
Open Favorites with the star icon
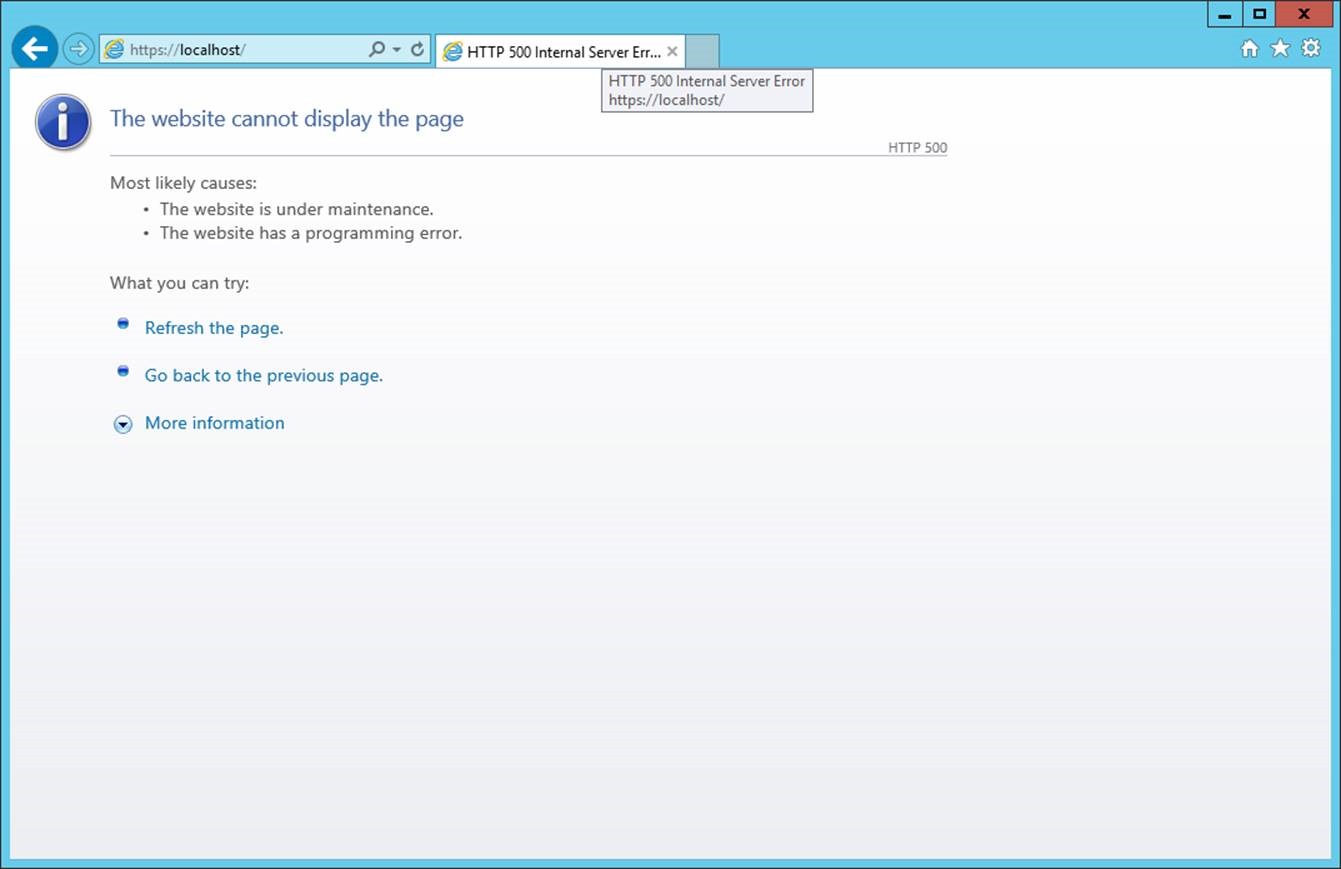click(1280, 48)
